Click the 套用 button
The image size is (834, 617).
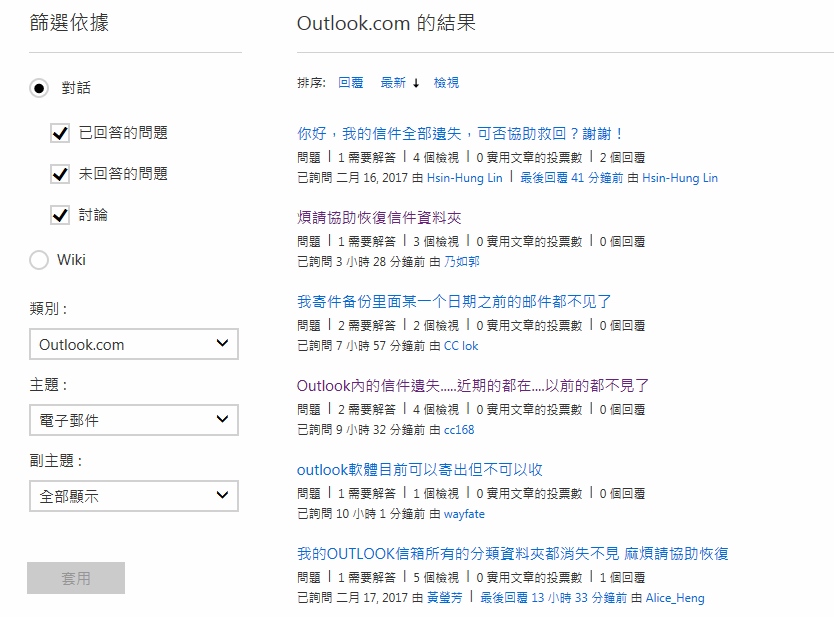76,578
